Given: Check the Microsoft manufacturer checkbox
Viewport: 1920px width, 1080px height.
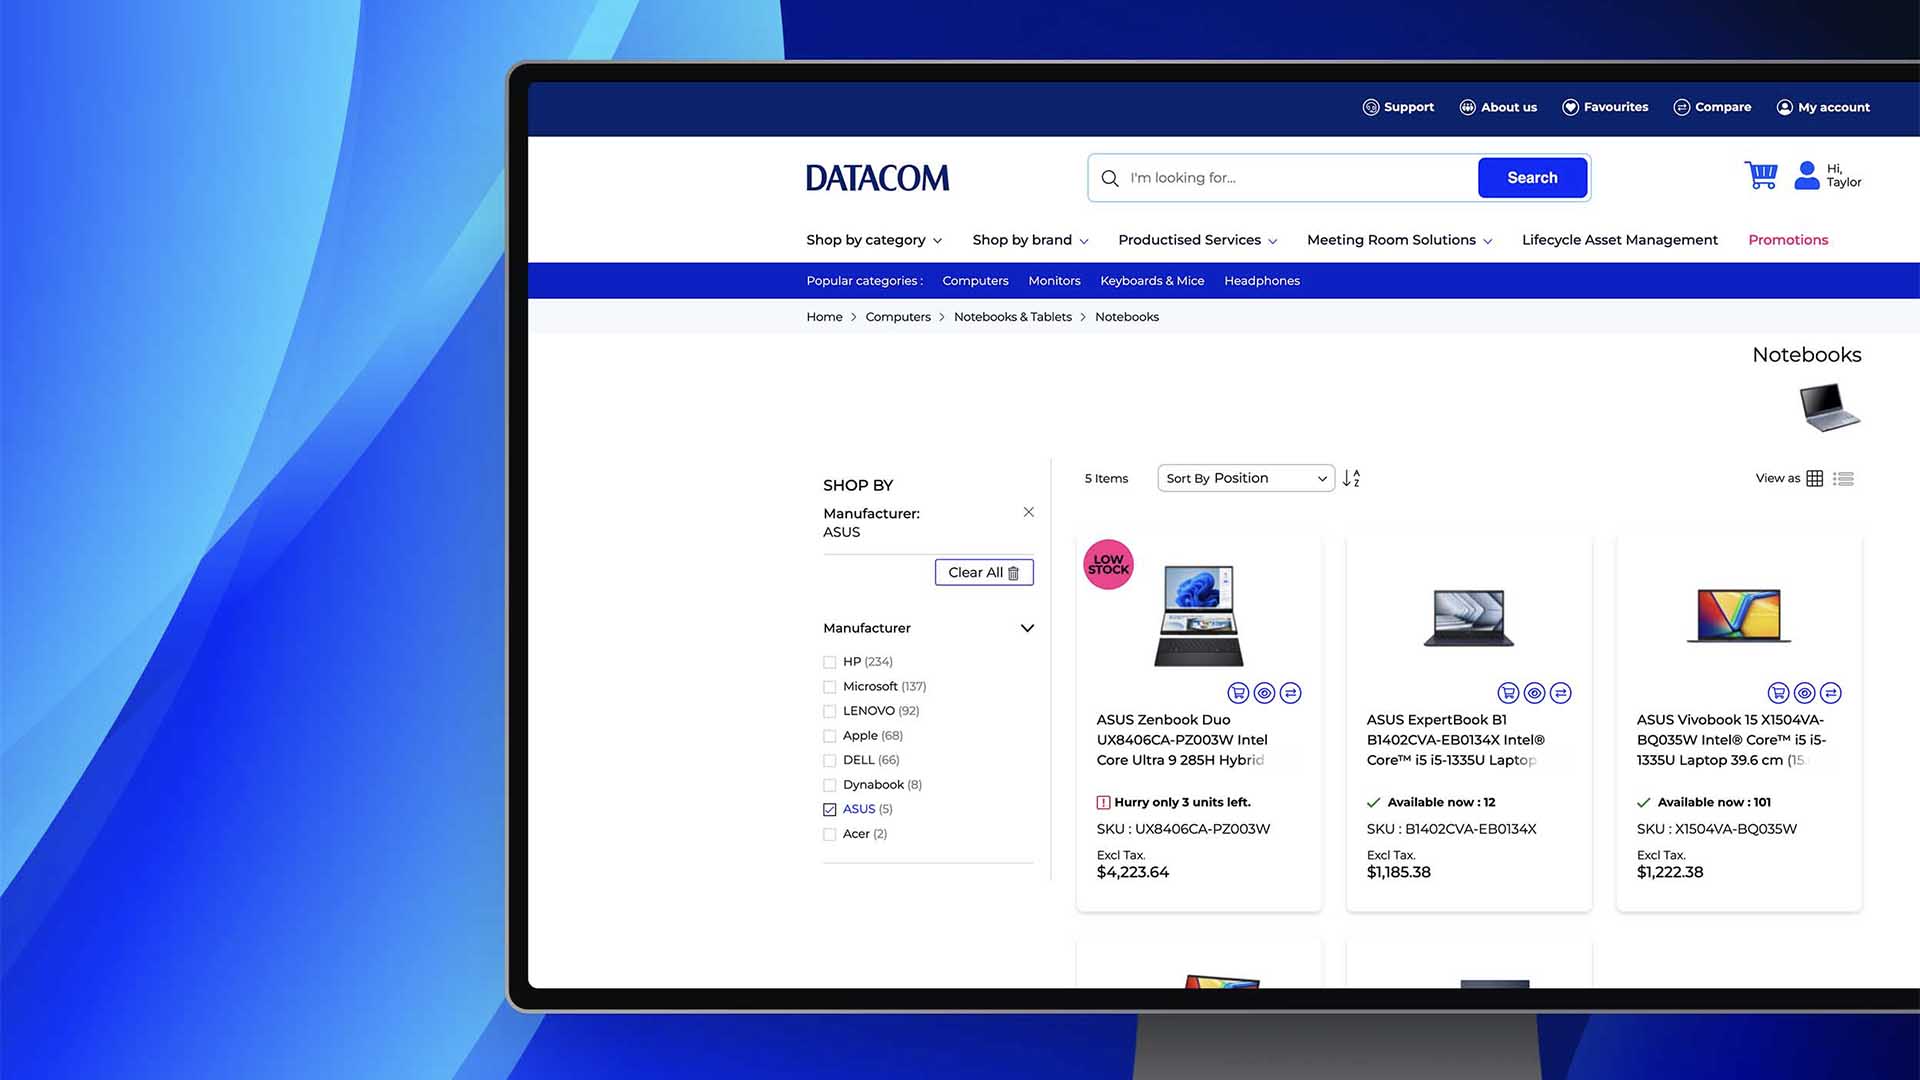Looking at the screenshot, I should 829,687.
